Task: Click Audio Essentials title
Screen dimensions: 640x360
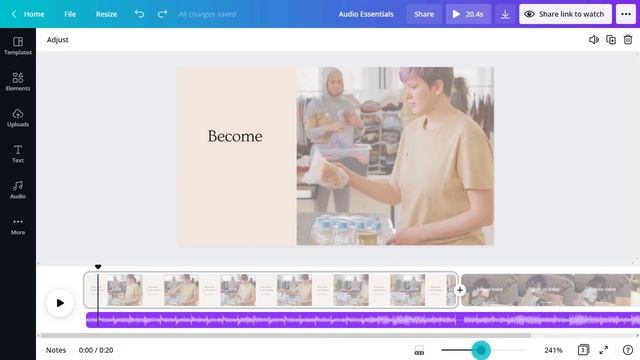Action: pyautogui.click(x=366, y=14)
